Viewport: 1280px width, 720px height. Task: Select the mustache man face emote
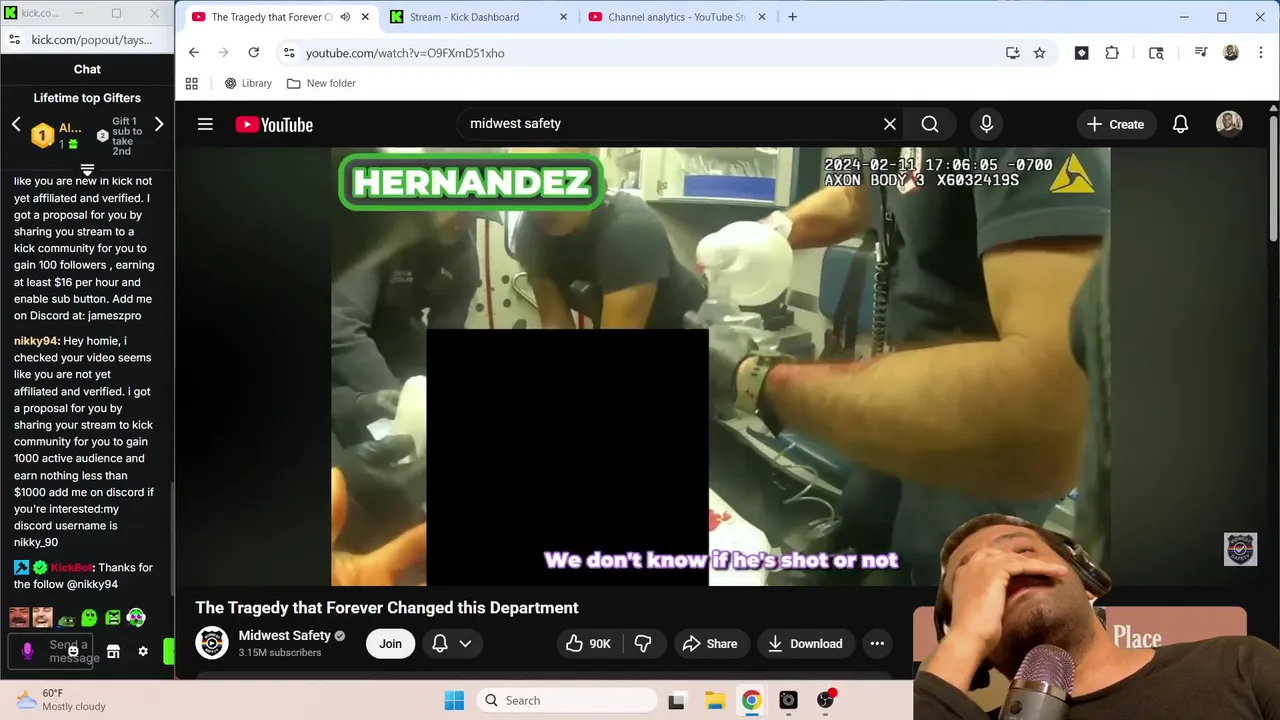(19, 617)
